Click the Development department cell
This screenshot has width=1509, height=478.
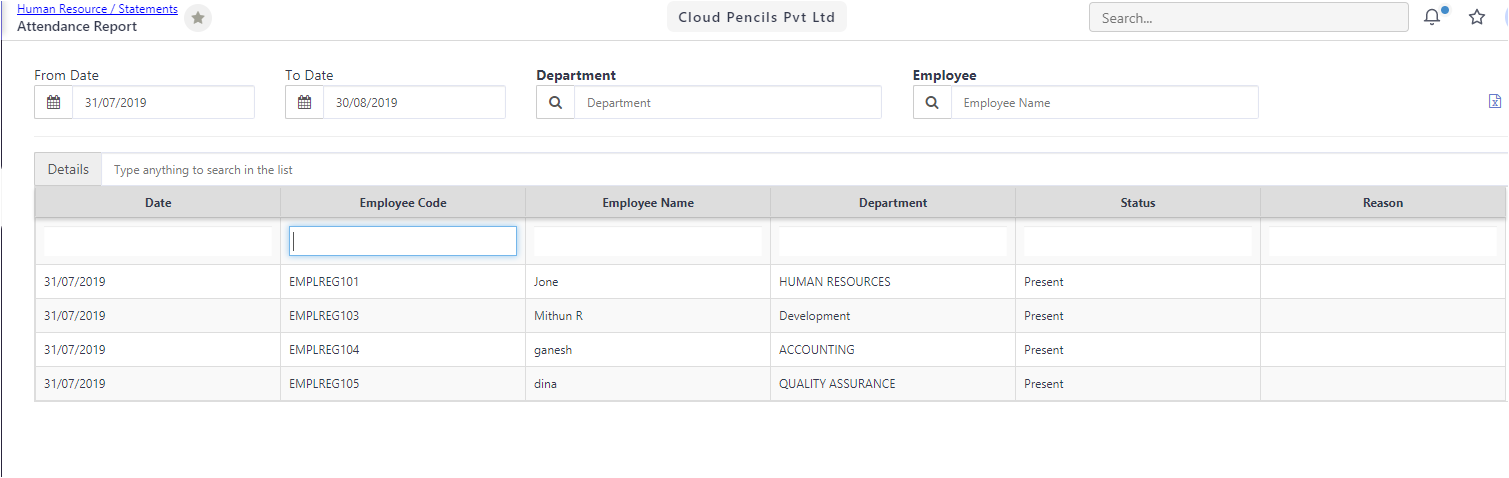(893, 316)
